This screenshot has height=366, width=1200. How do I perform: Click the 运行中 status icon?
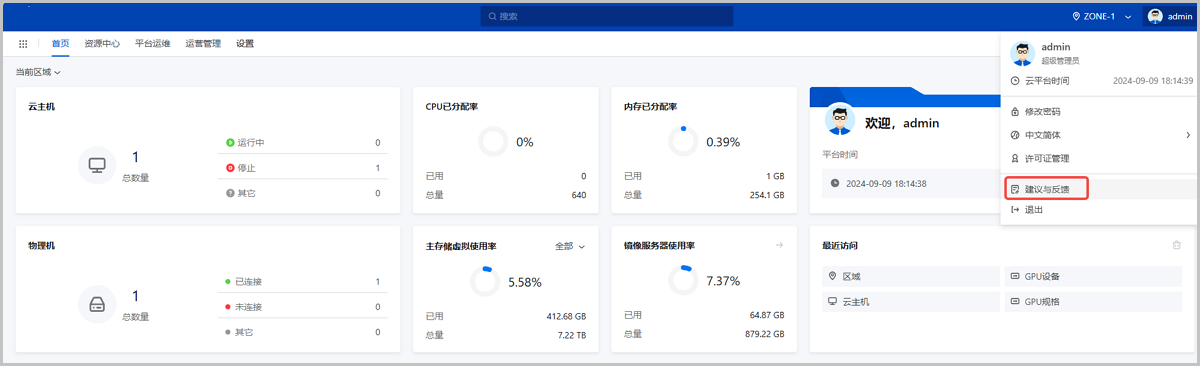pyautogui.click(x=230, y=143)
